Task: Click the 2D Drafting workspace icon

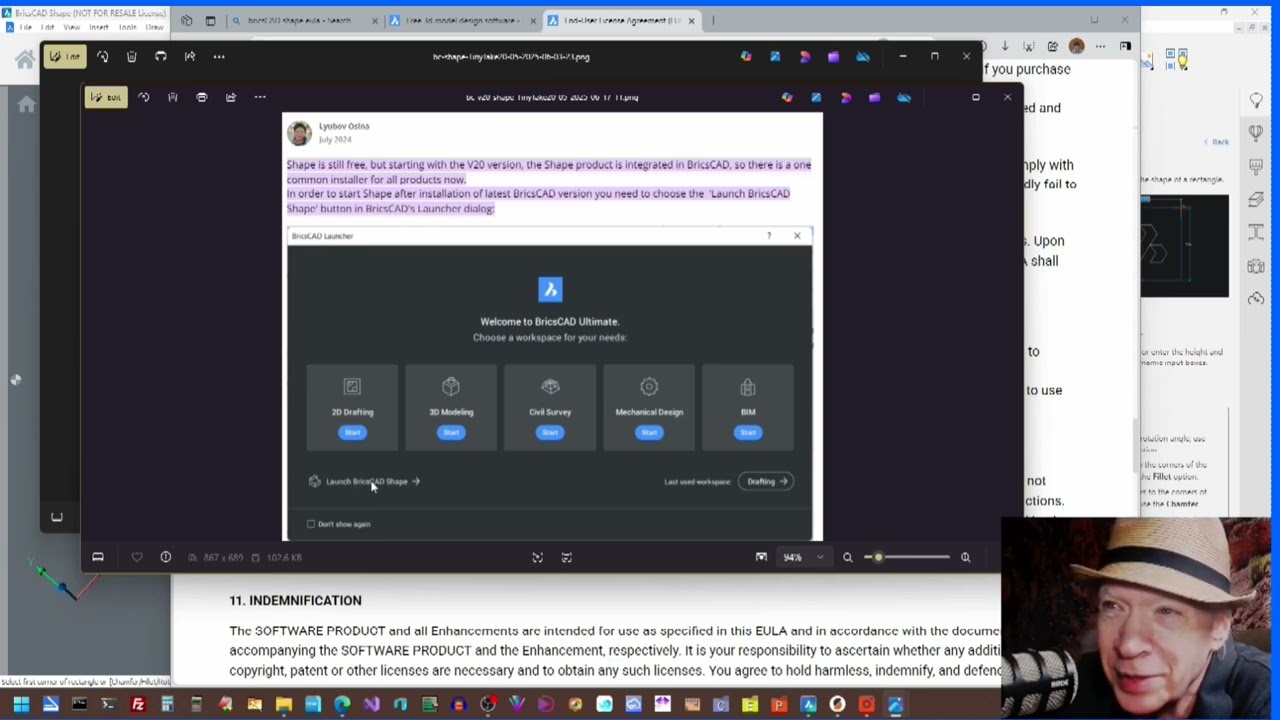Action: [352, 387]
